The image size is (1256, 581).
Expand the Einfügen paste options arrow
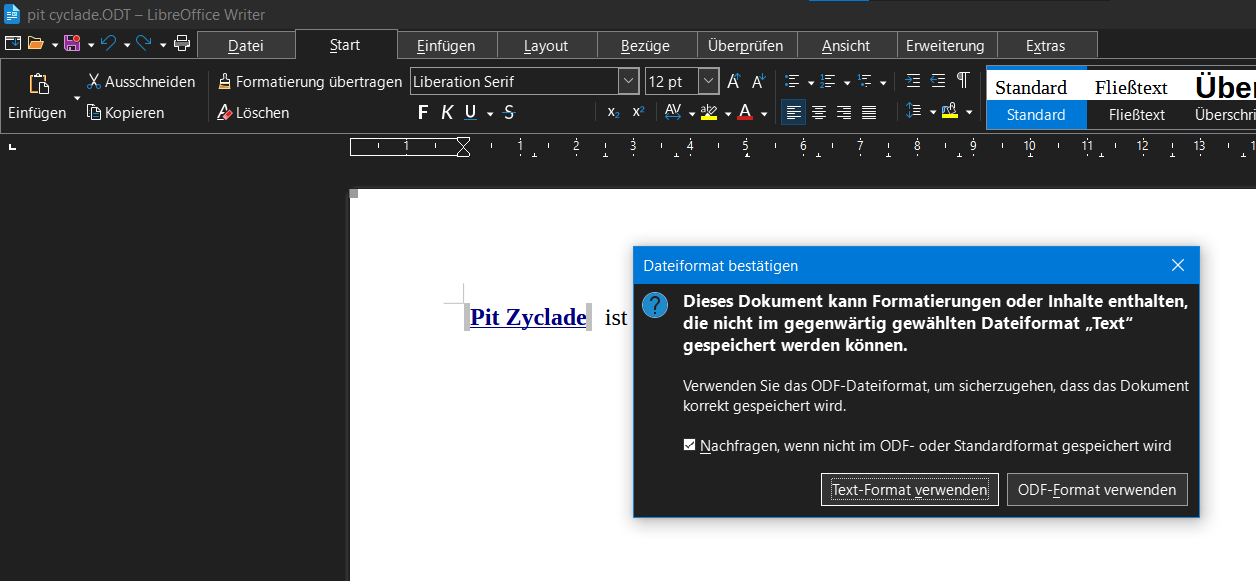(77, 99)
